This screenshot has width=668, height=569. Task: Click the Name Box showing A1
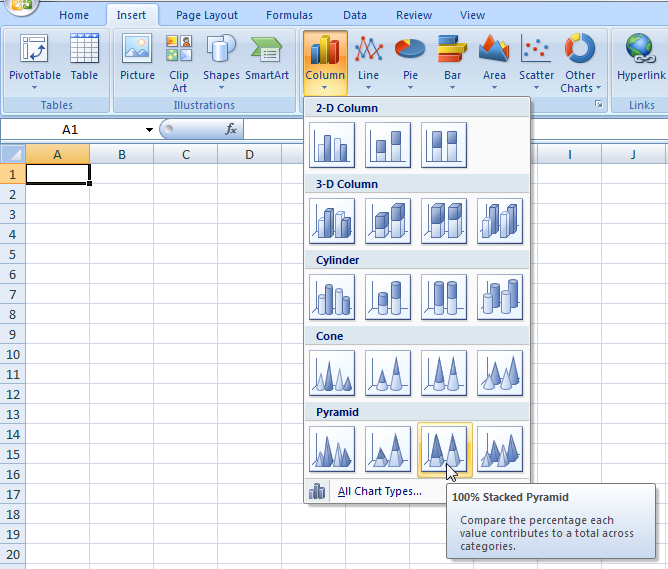tap(70, 129)
